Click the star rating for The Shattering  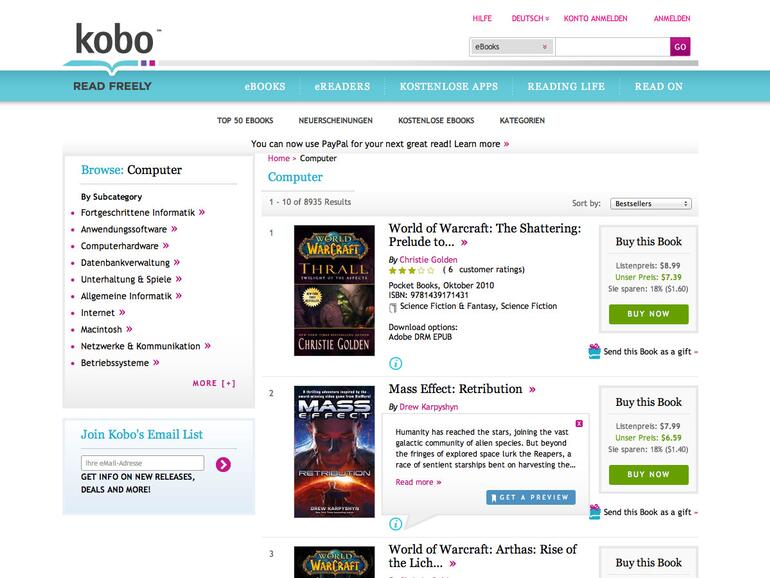click(412, 270)
